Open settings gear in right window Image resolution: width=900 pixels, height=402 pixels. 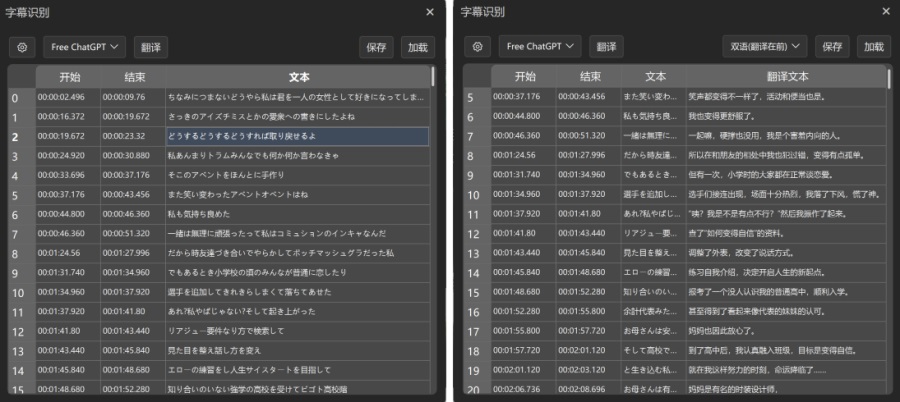tap(478, 47)
